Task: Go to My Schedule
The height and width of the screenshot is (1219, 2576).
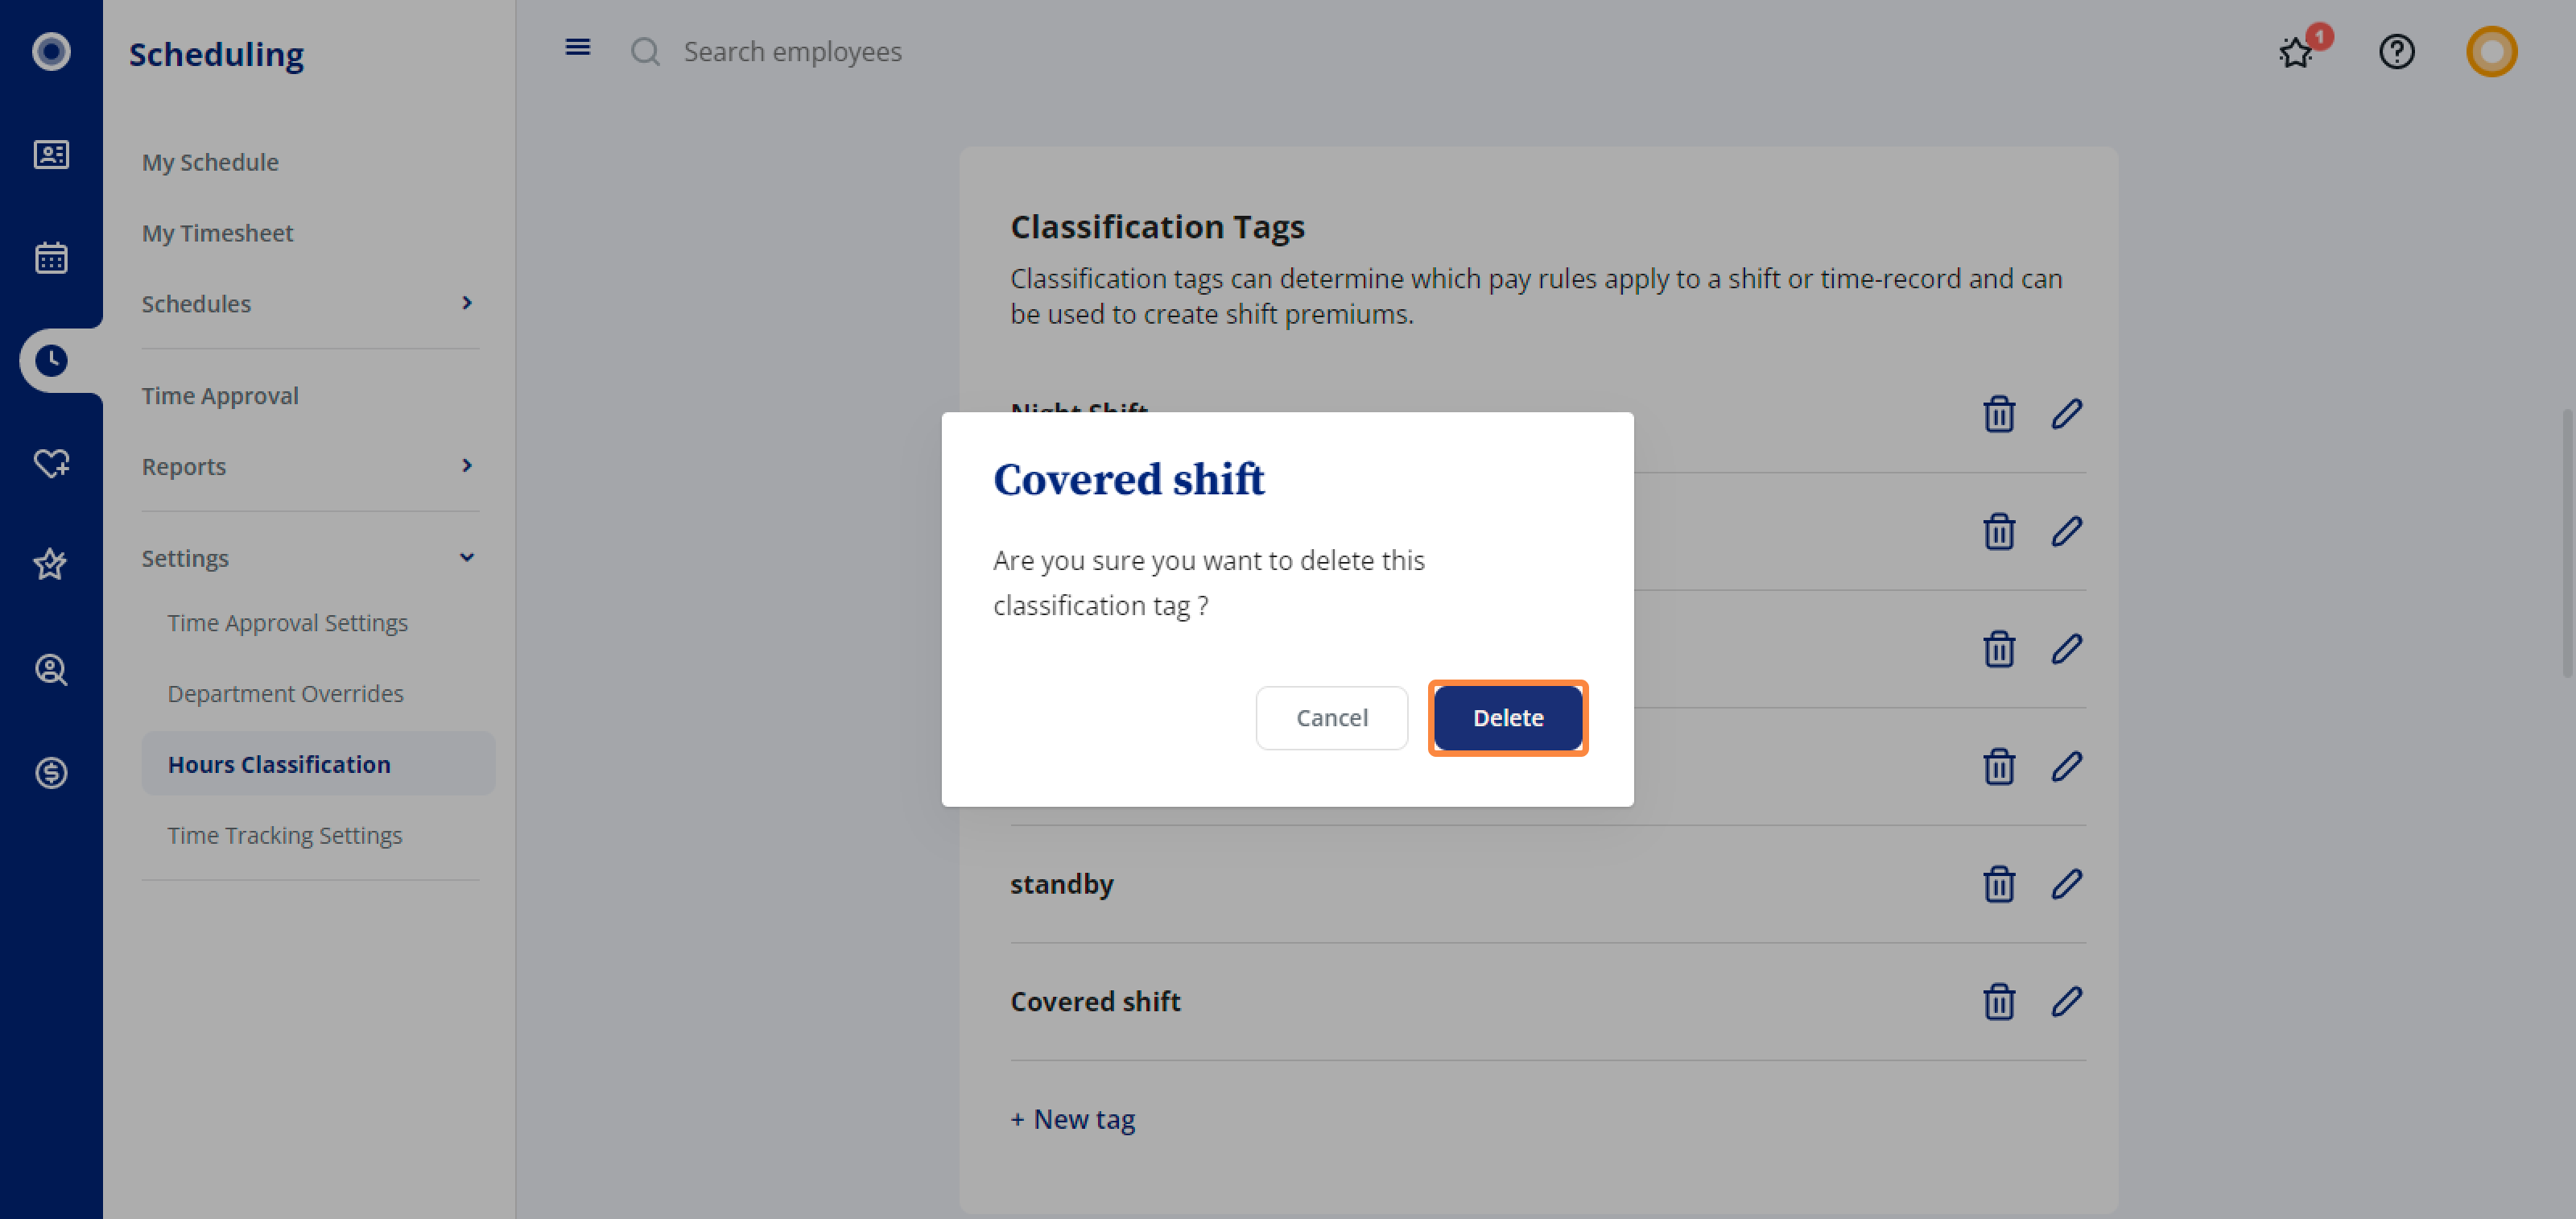Action: (210, 162)
